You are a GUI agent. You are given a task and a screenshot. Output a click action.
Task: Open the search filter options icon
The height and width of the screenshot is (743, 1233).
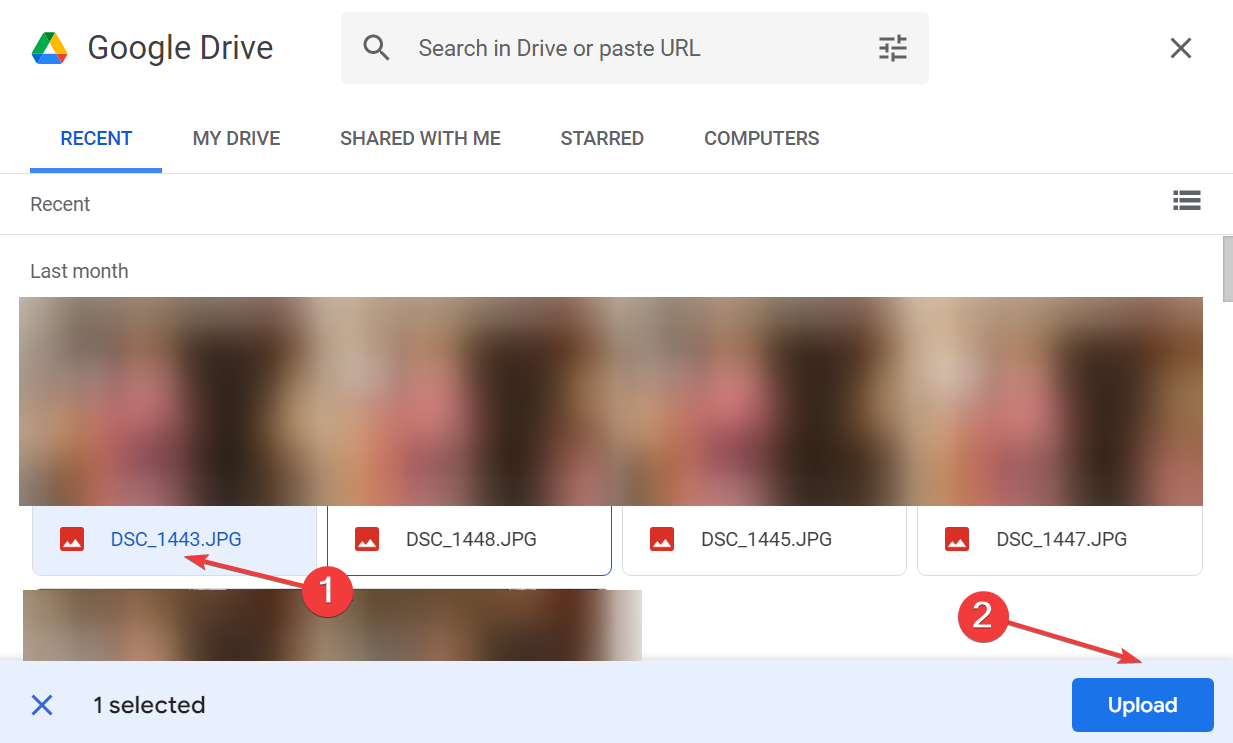892,48
